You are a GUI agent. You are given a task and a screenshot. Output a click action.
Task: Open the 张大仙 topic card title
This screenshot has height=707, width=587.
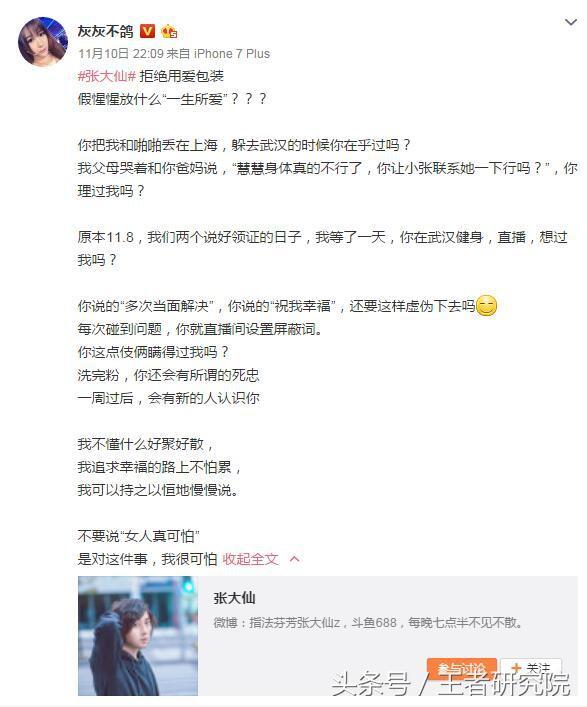(x=234, y=598)
